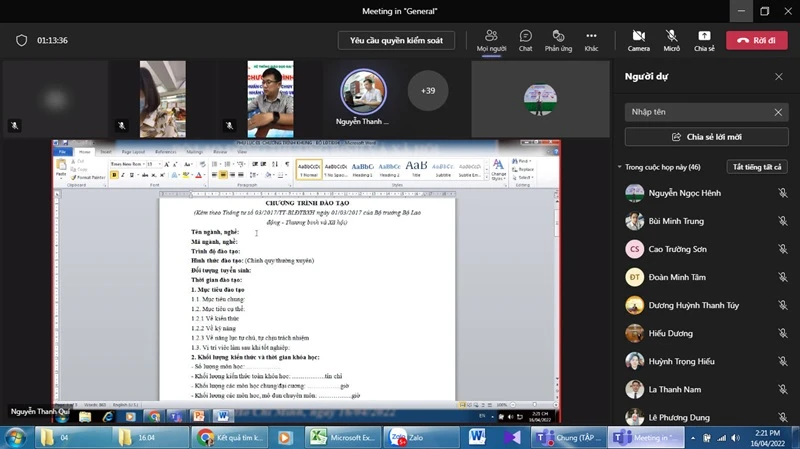This screenshot has height=449, width=800.
Task: Click the Chia sẻ share screen icon
Action: click(704, 39)
